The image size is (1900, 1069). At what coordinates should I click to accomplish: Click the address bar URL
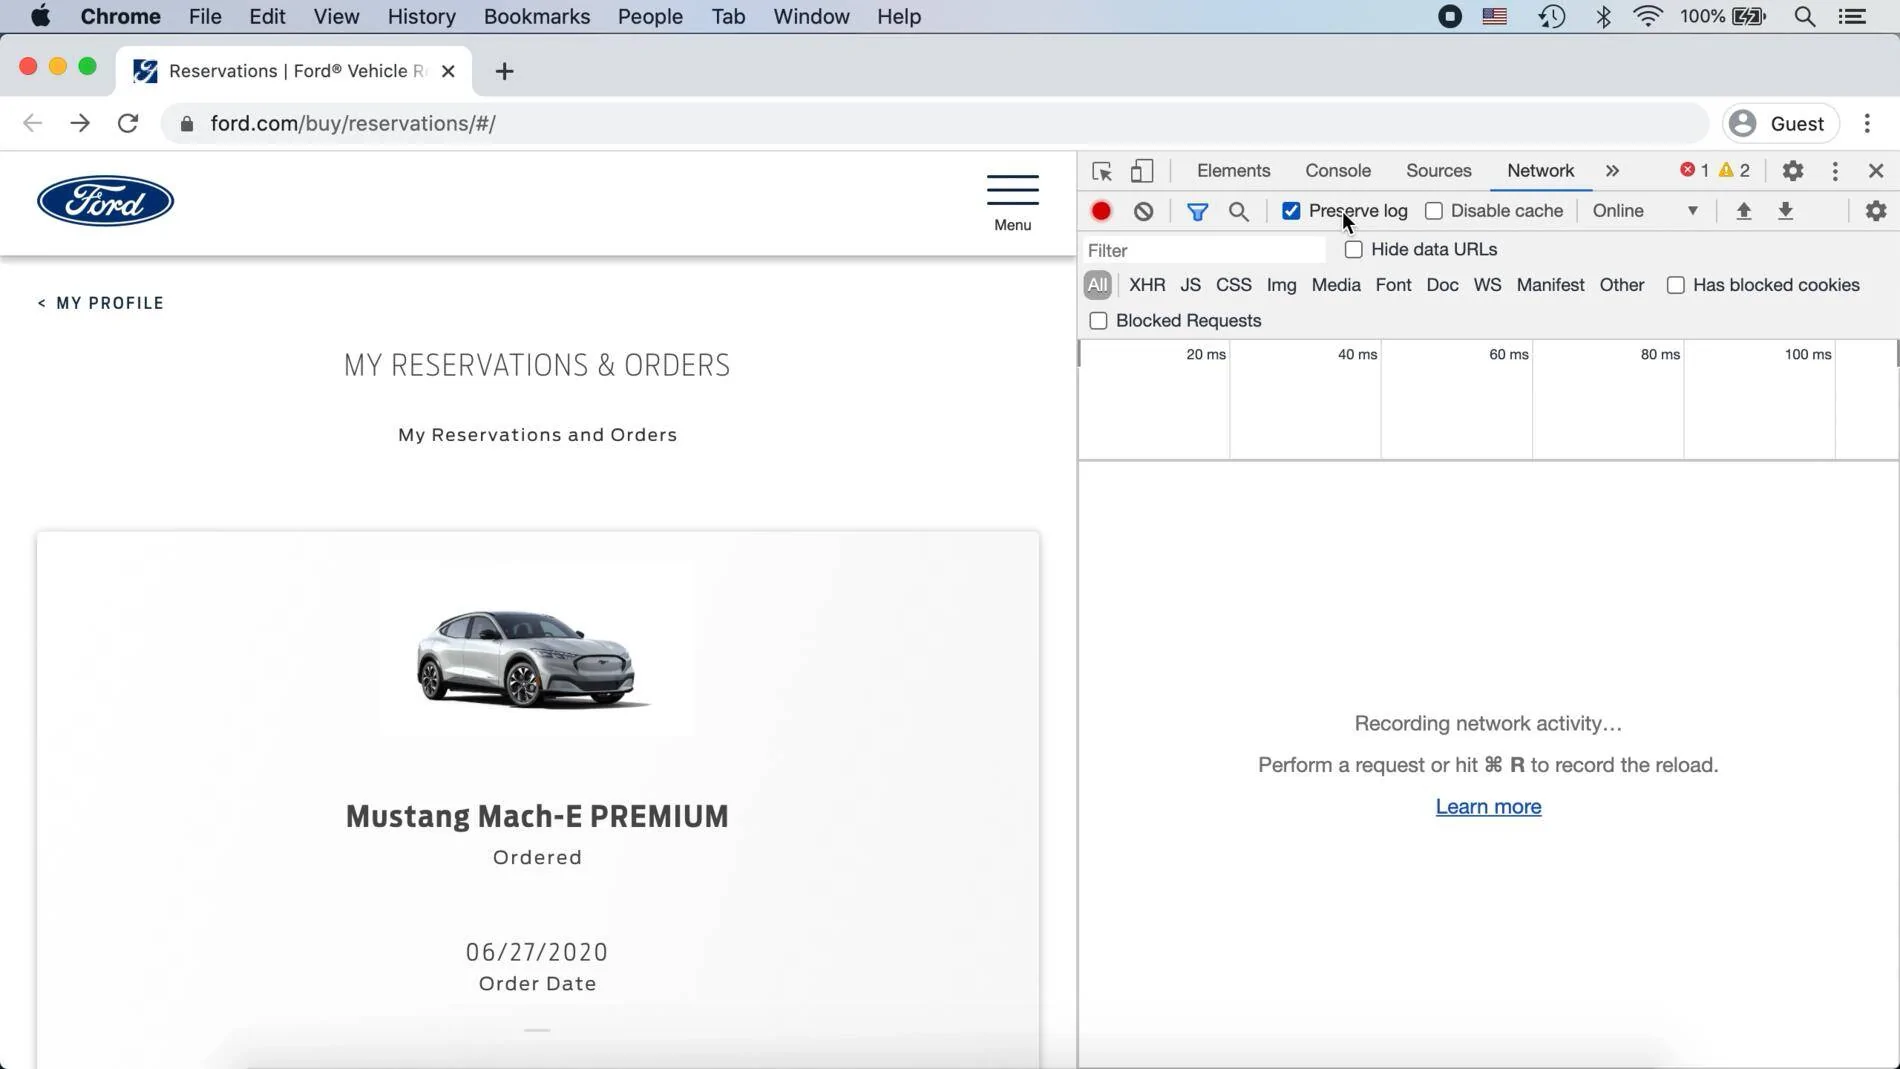(x=352, y=124)
